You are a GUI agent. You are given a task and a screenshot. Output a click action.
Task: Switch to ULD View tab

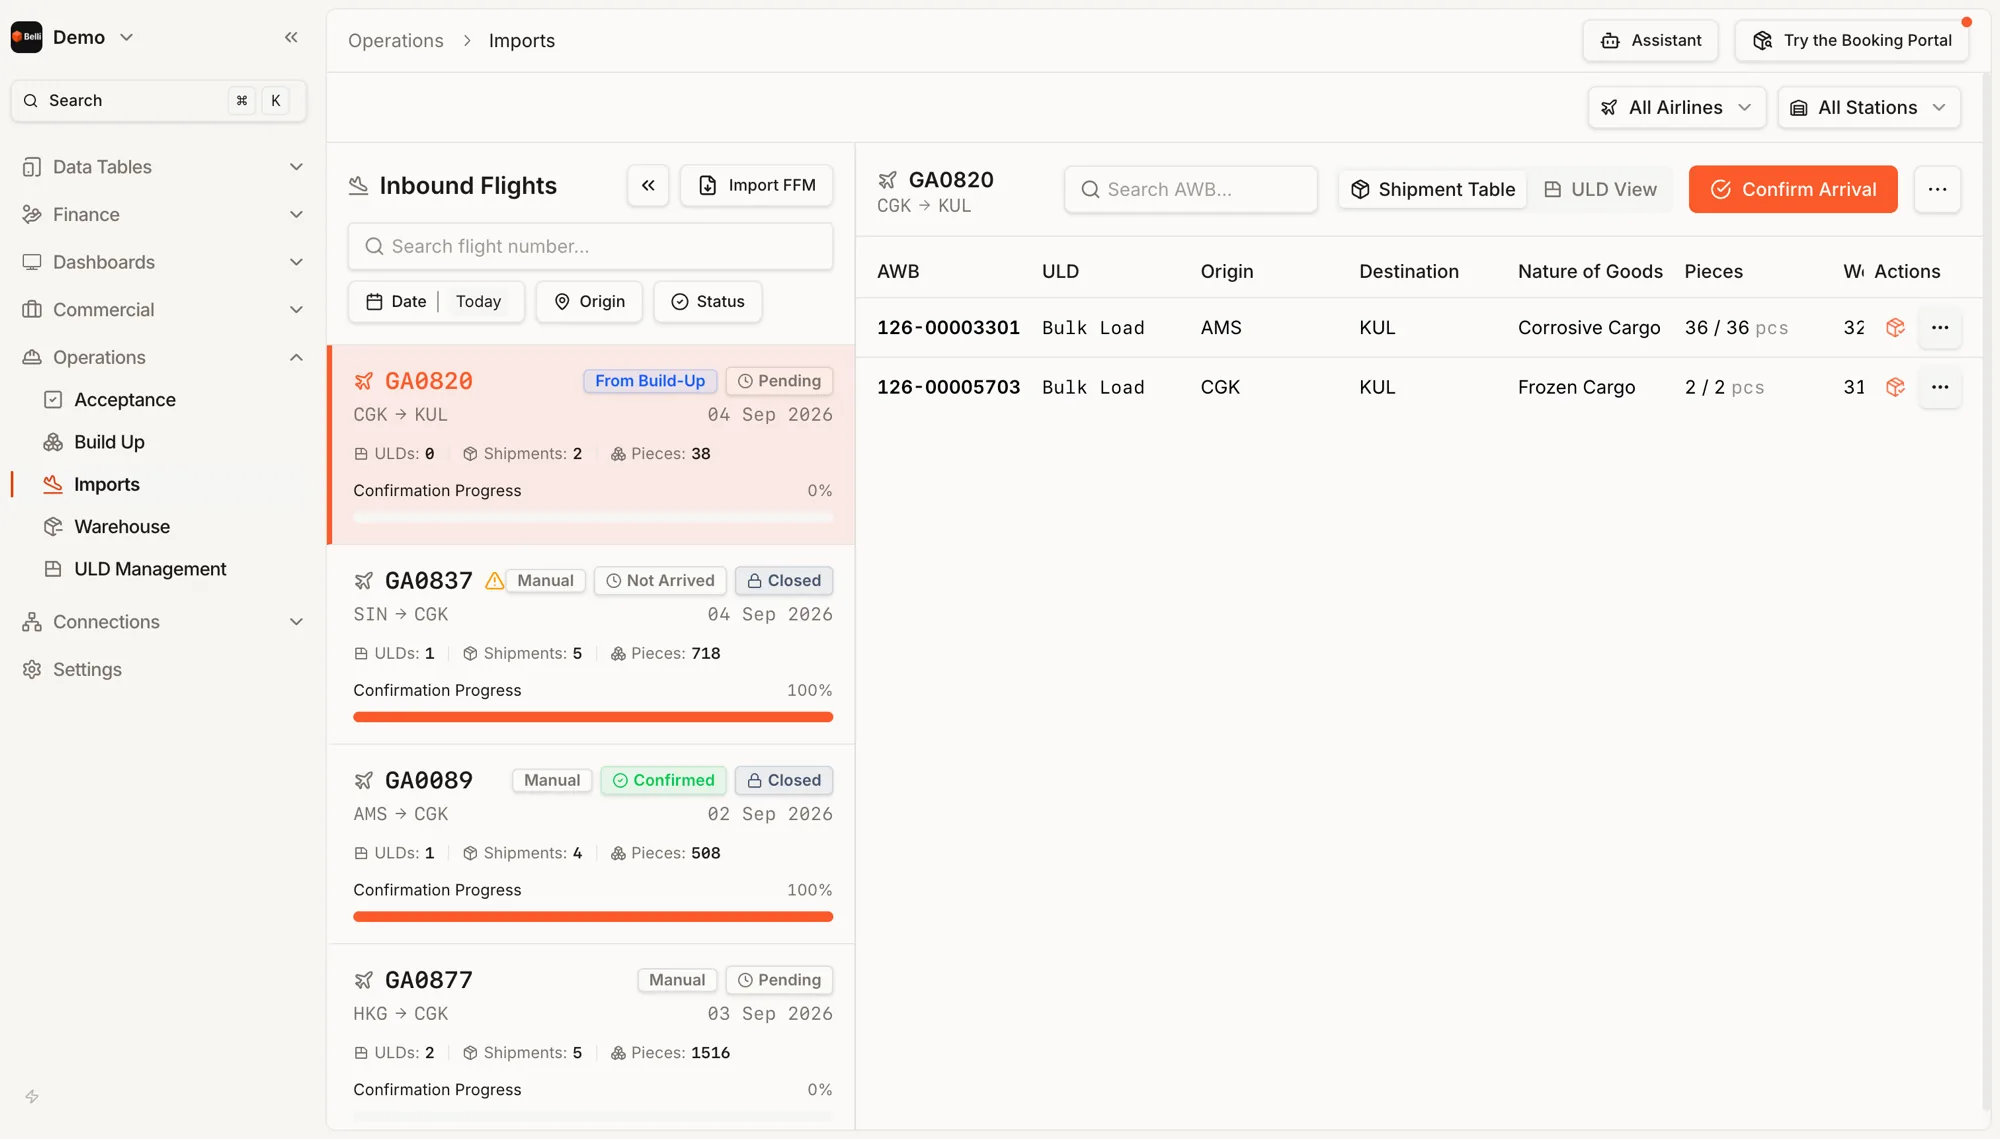point(1600,189)
